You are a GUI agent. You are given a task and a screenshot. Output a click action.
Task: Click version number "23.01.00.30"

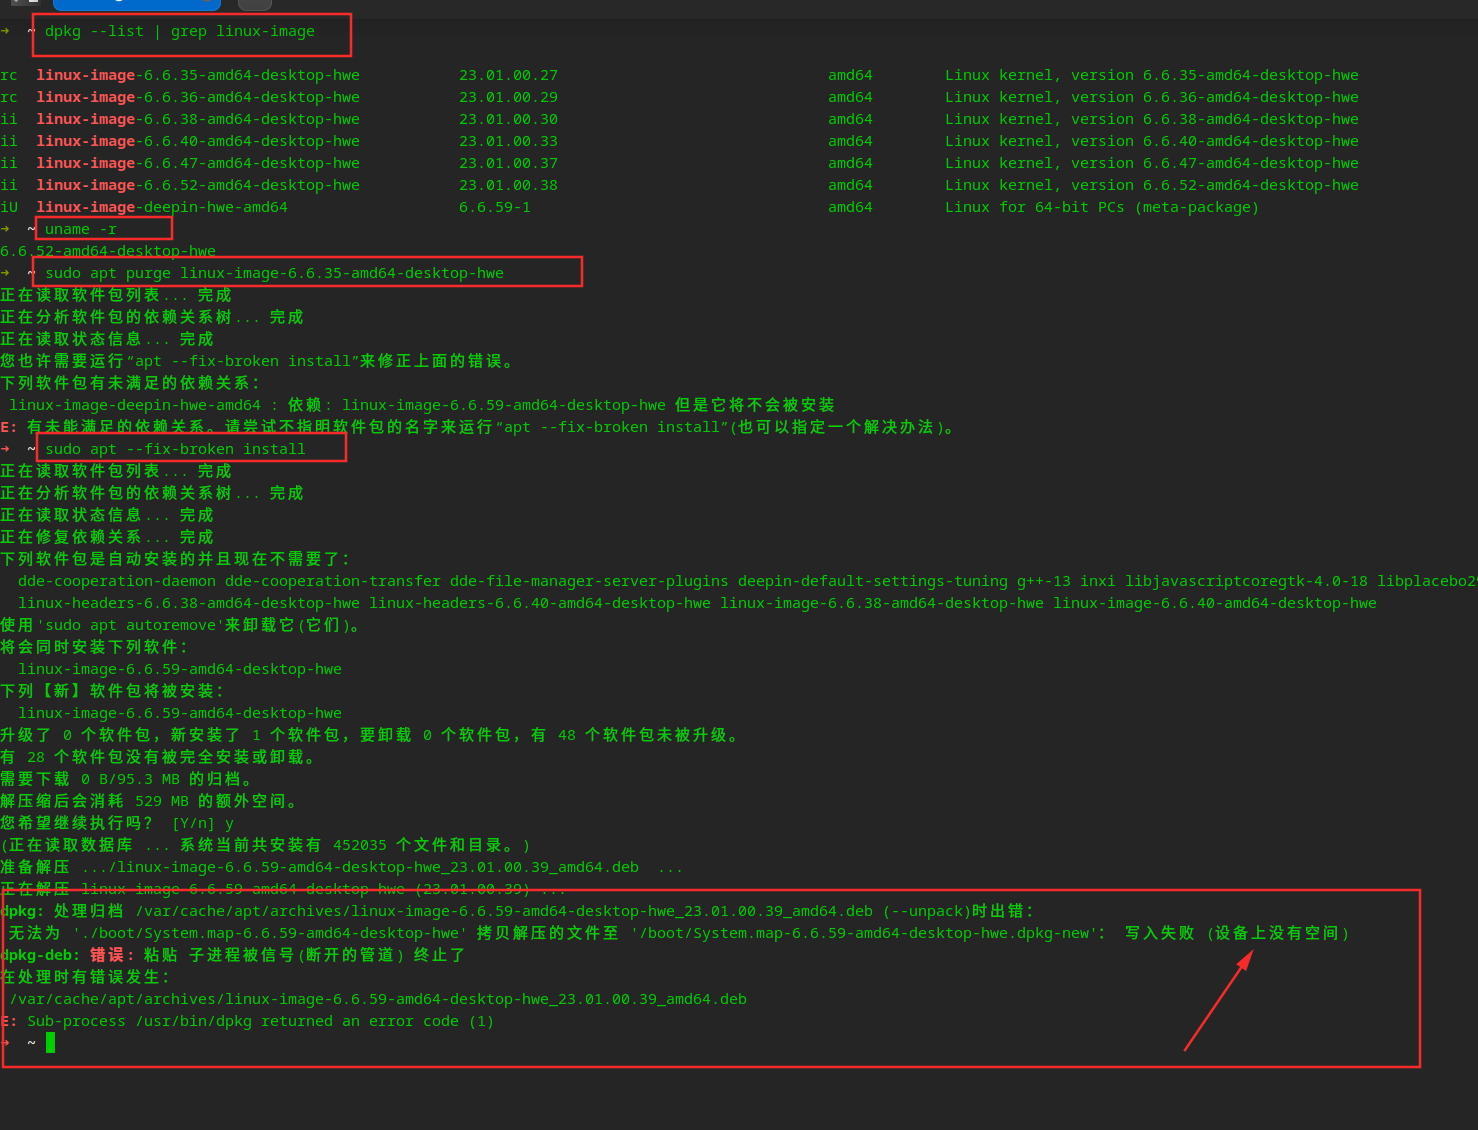(x=508, y=119)
